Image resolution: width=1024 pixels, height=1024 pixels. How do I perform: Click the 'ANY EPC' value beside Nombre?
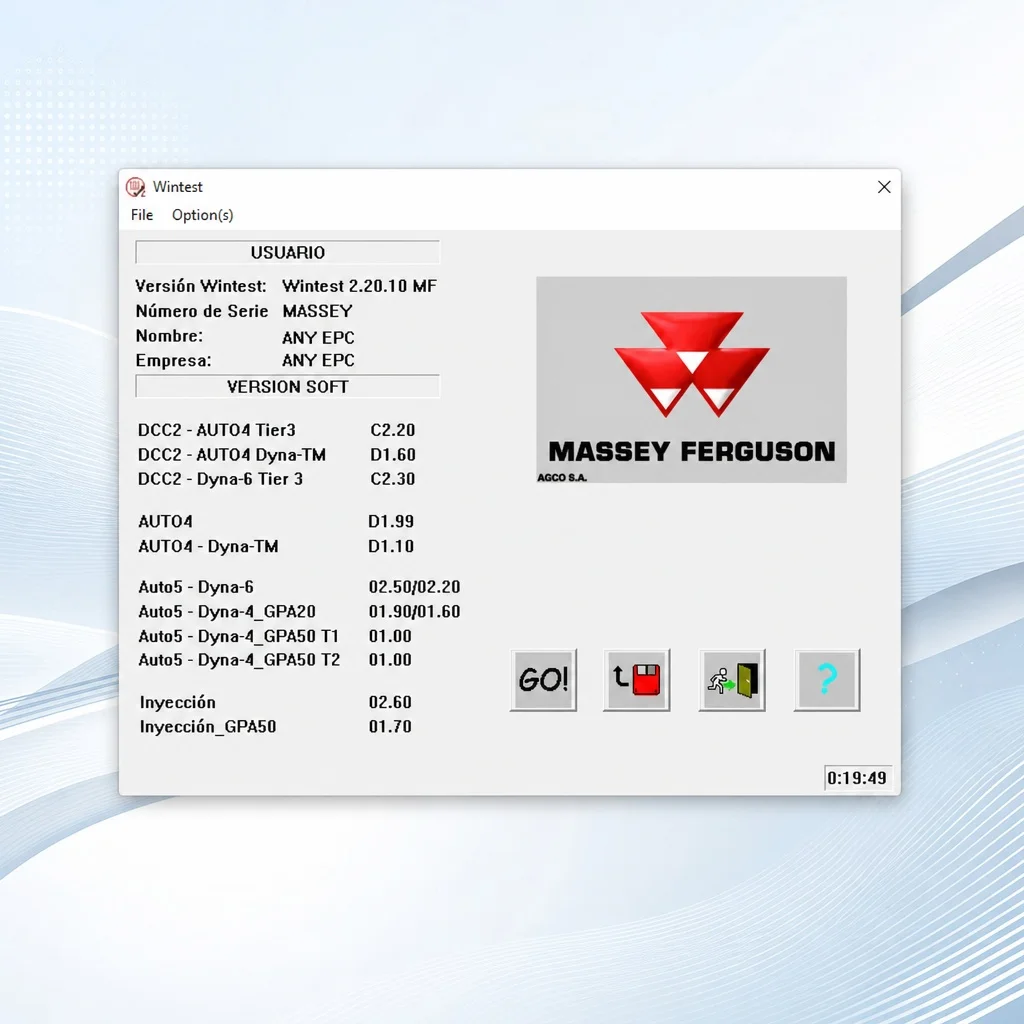click(318, 338)
